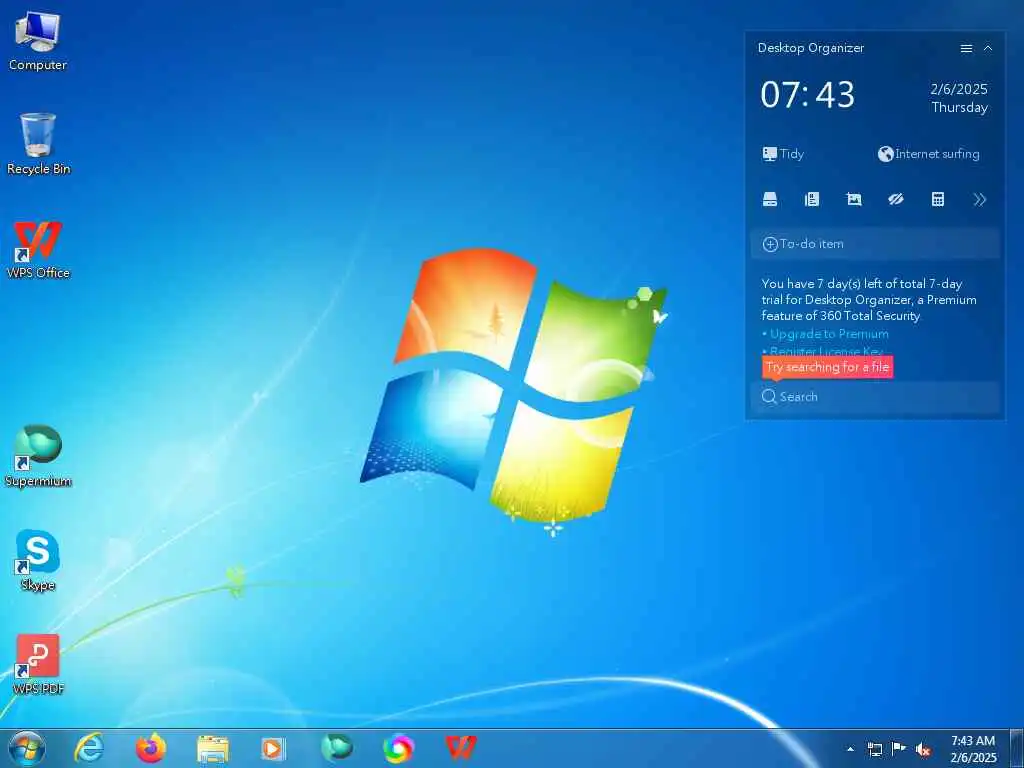Click the 'Try searching for a file' tooltip
The image size is (1024, 768).
click(x=827, y=367)
